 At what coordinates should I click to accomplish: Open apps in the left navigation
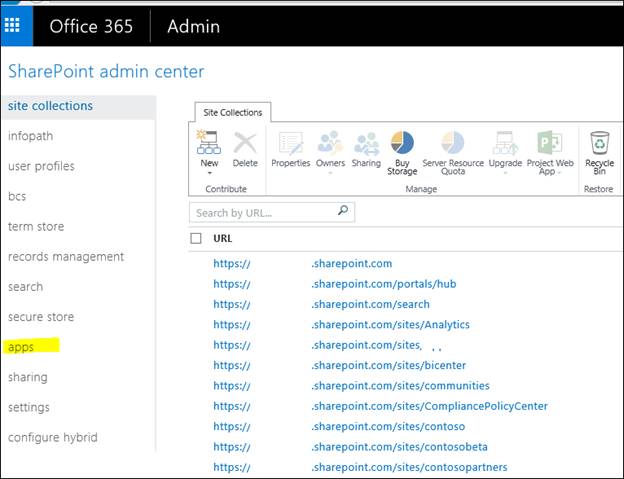pyautogui.click(x=21, y=347)
